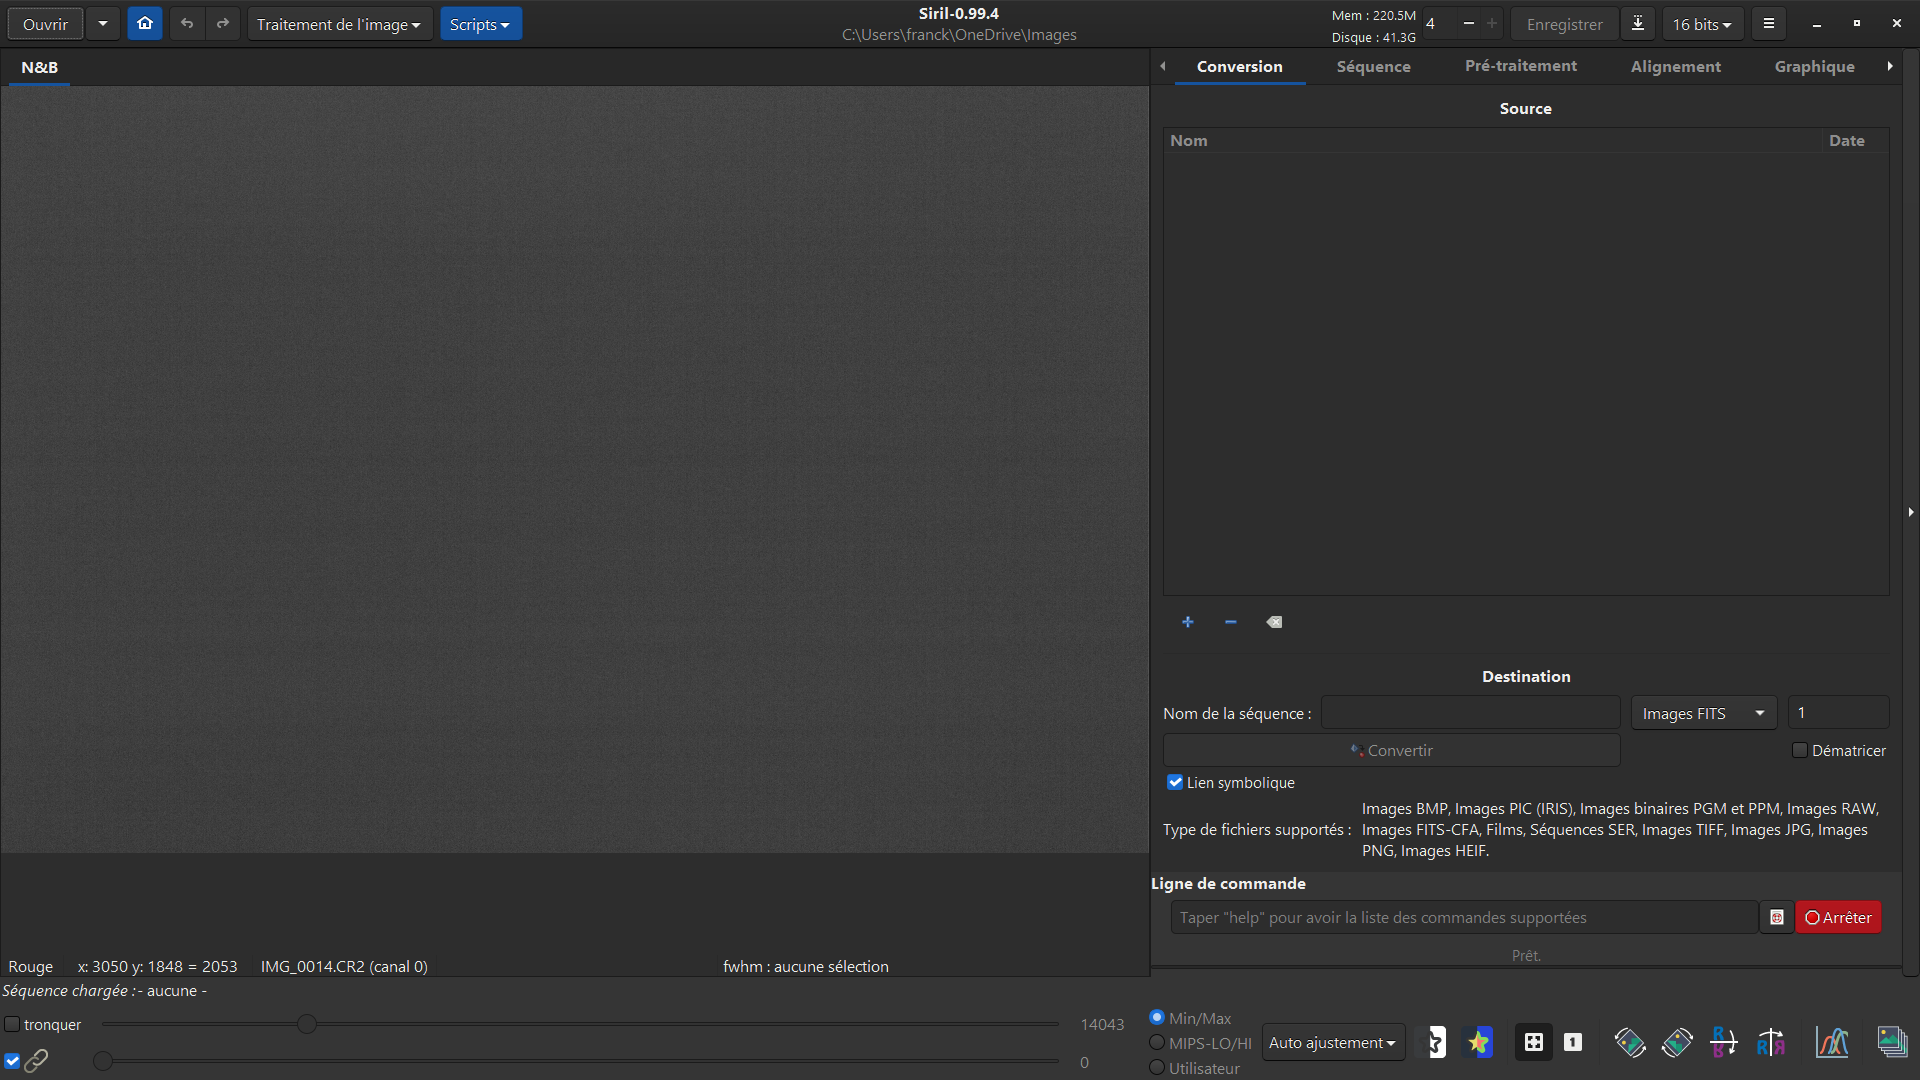Click the zoom-to-fit icon
1920x1080 pixels.
[1533, 1043]
